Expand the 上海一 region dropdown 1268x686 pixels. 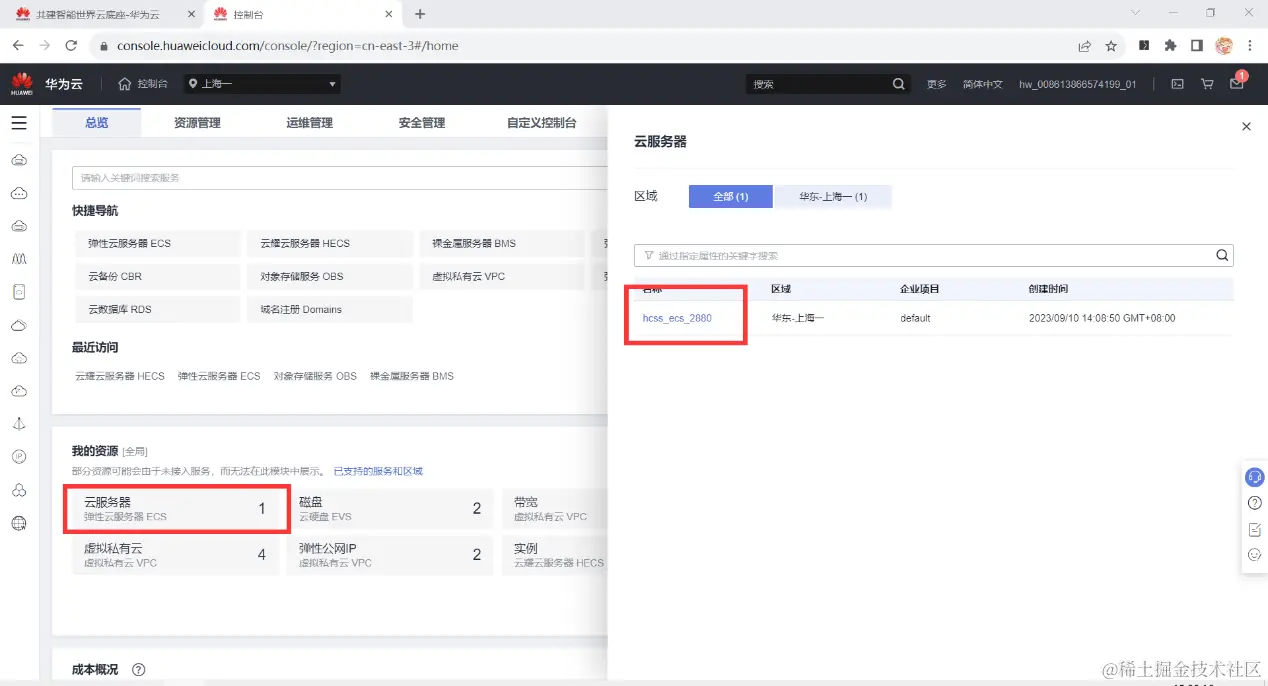263,84
